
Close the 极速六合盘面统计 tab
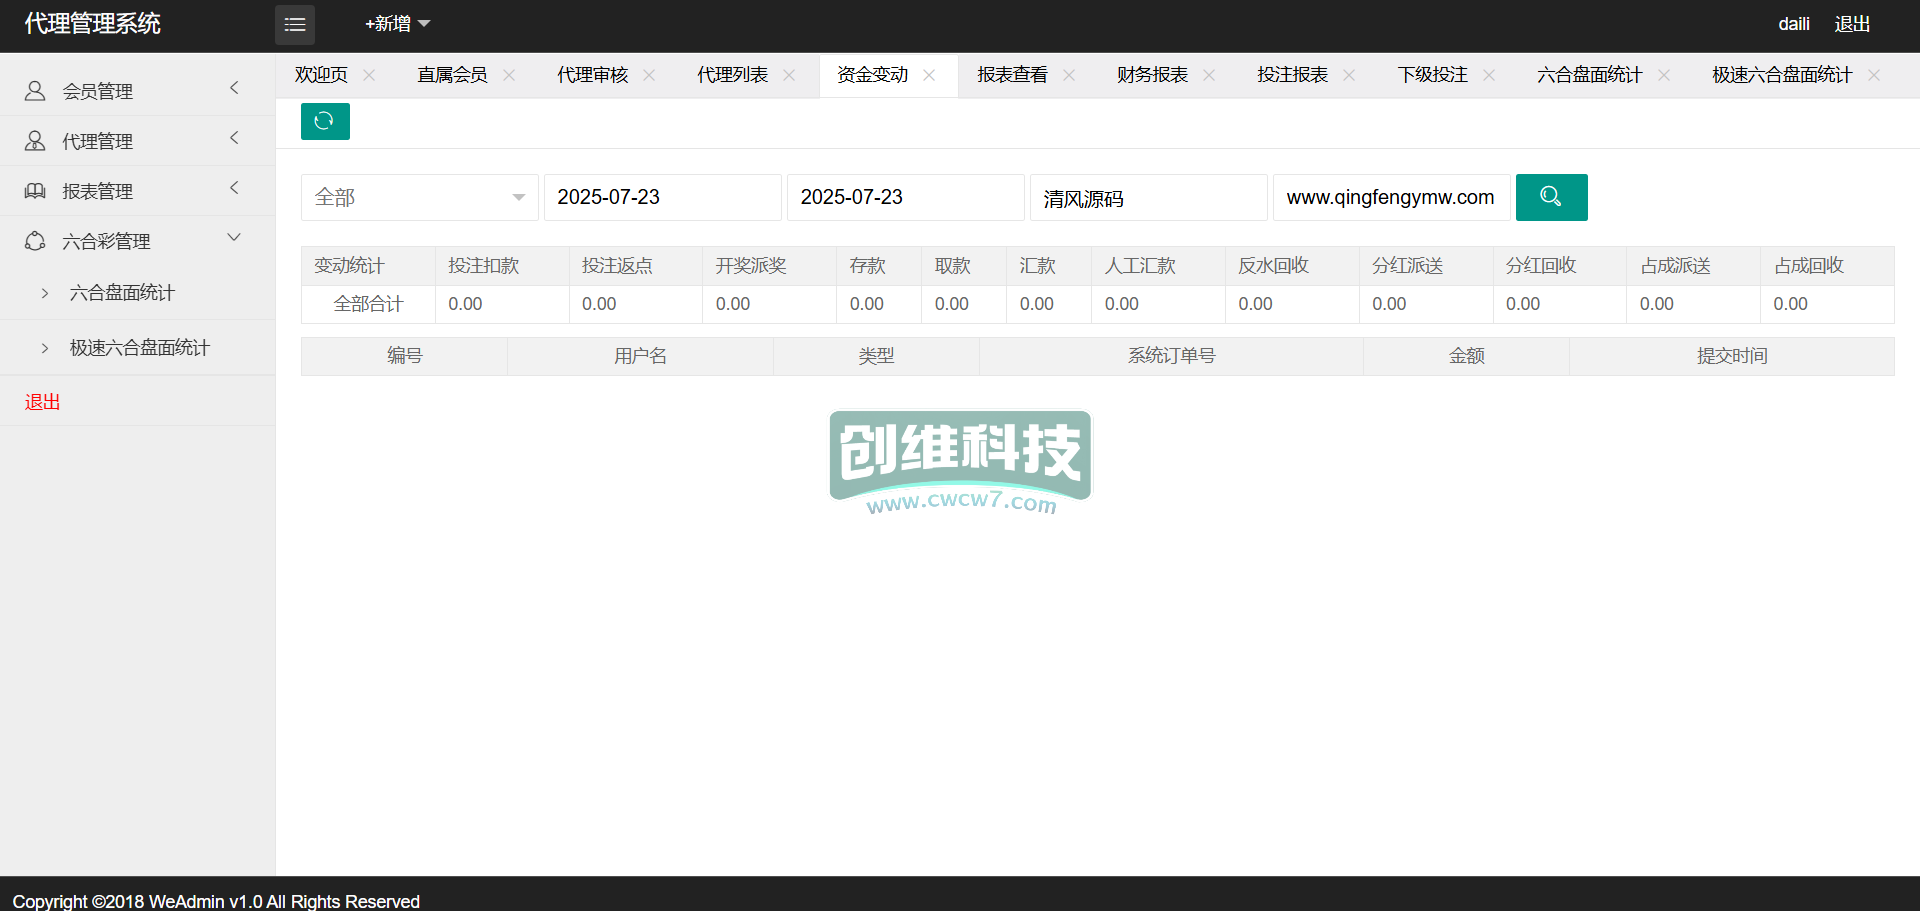coord(1874,75)
